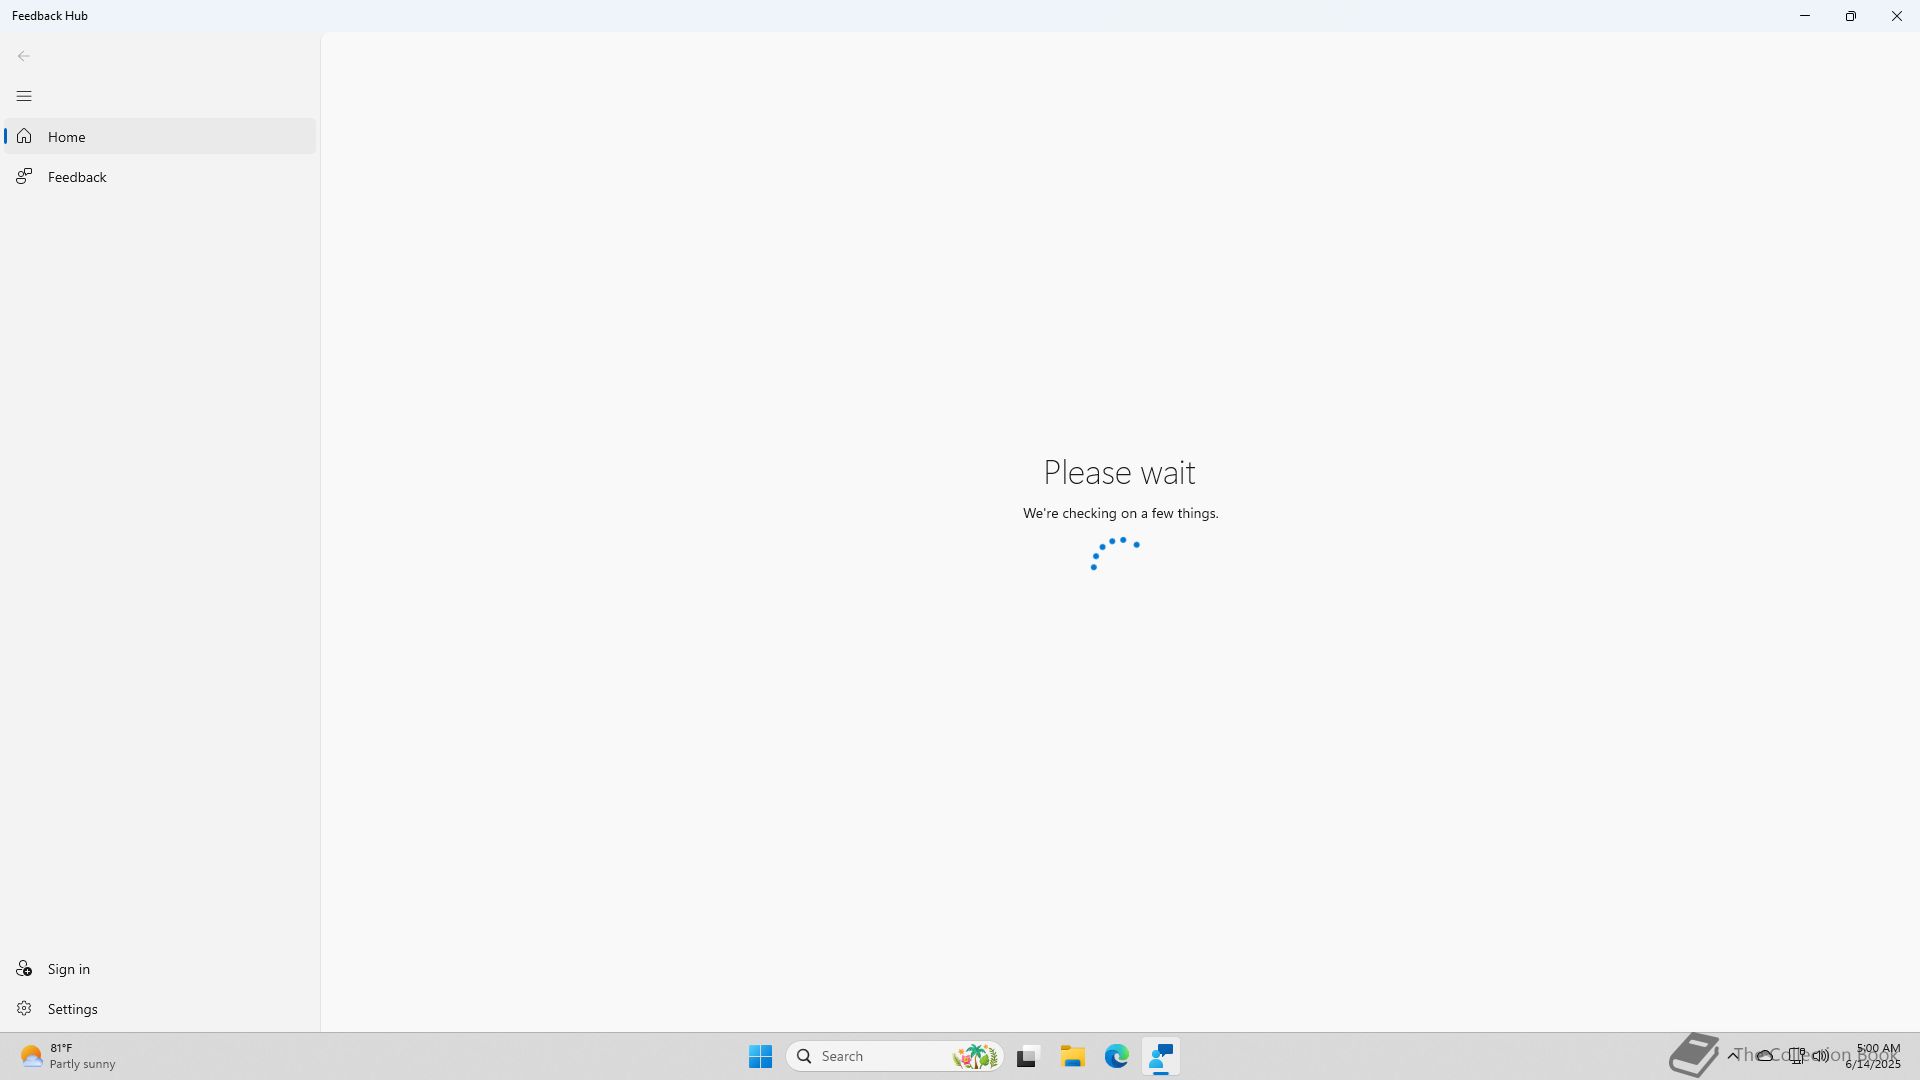Viewport: 1920px width, 1080px height.
Task: Open Feedback Hub Settings
Action: (x=72, y=1009)
